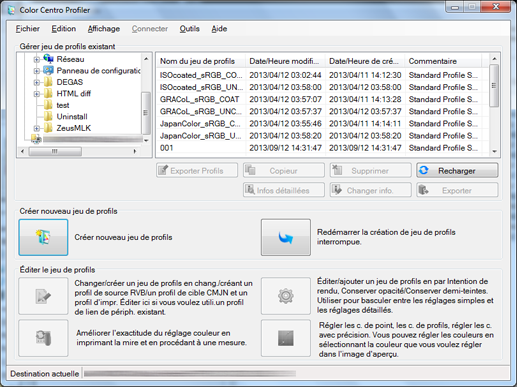Click the Exporter Profils button
The height and width of the screenshot is (387, 517).
tap(197, 170)
